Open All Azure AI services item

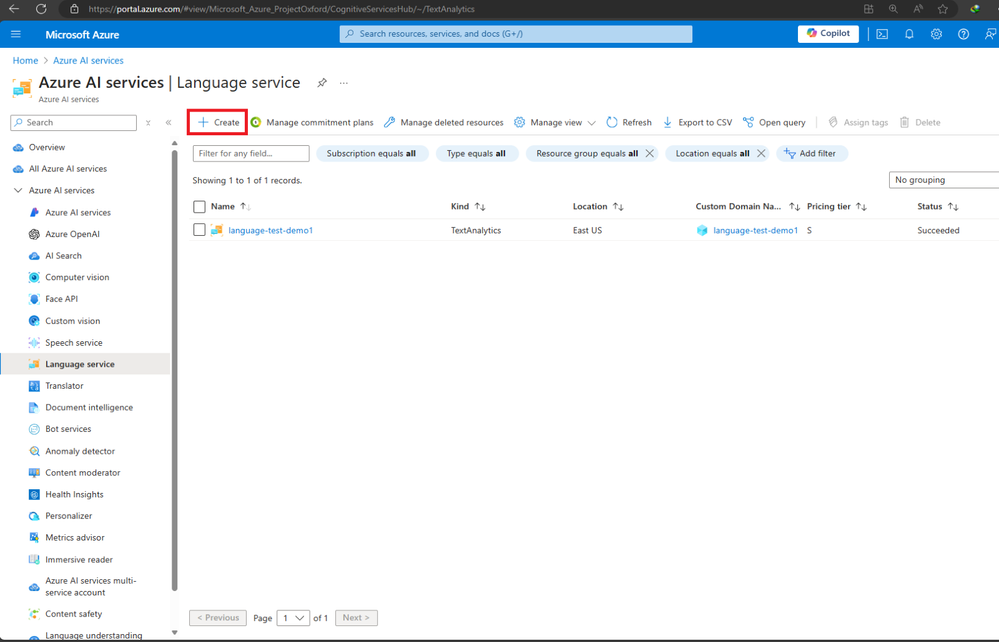coord(68,169)
